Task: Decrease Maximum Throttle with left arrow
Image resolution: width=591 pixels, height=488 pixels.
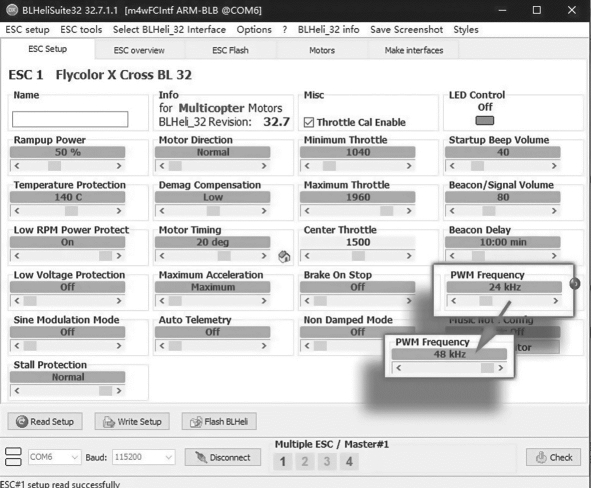Action: pos(307,211)
